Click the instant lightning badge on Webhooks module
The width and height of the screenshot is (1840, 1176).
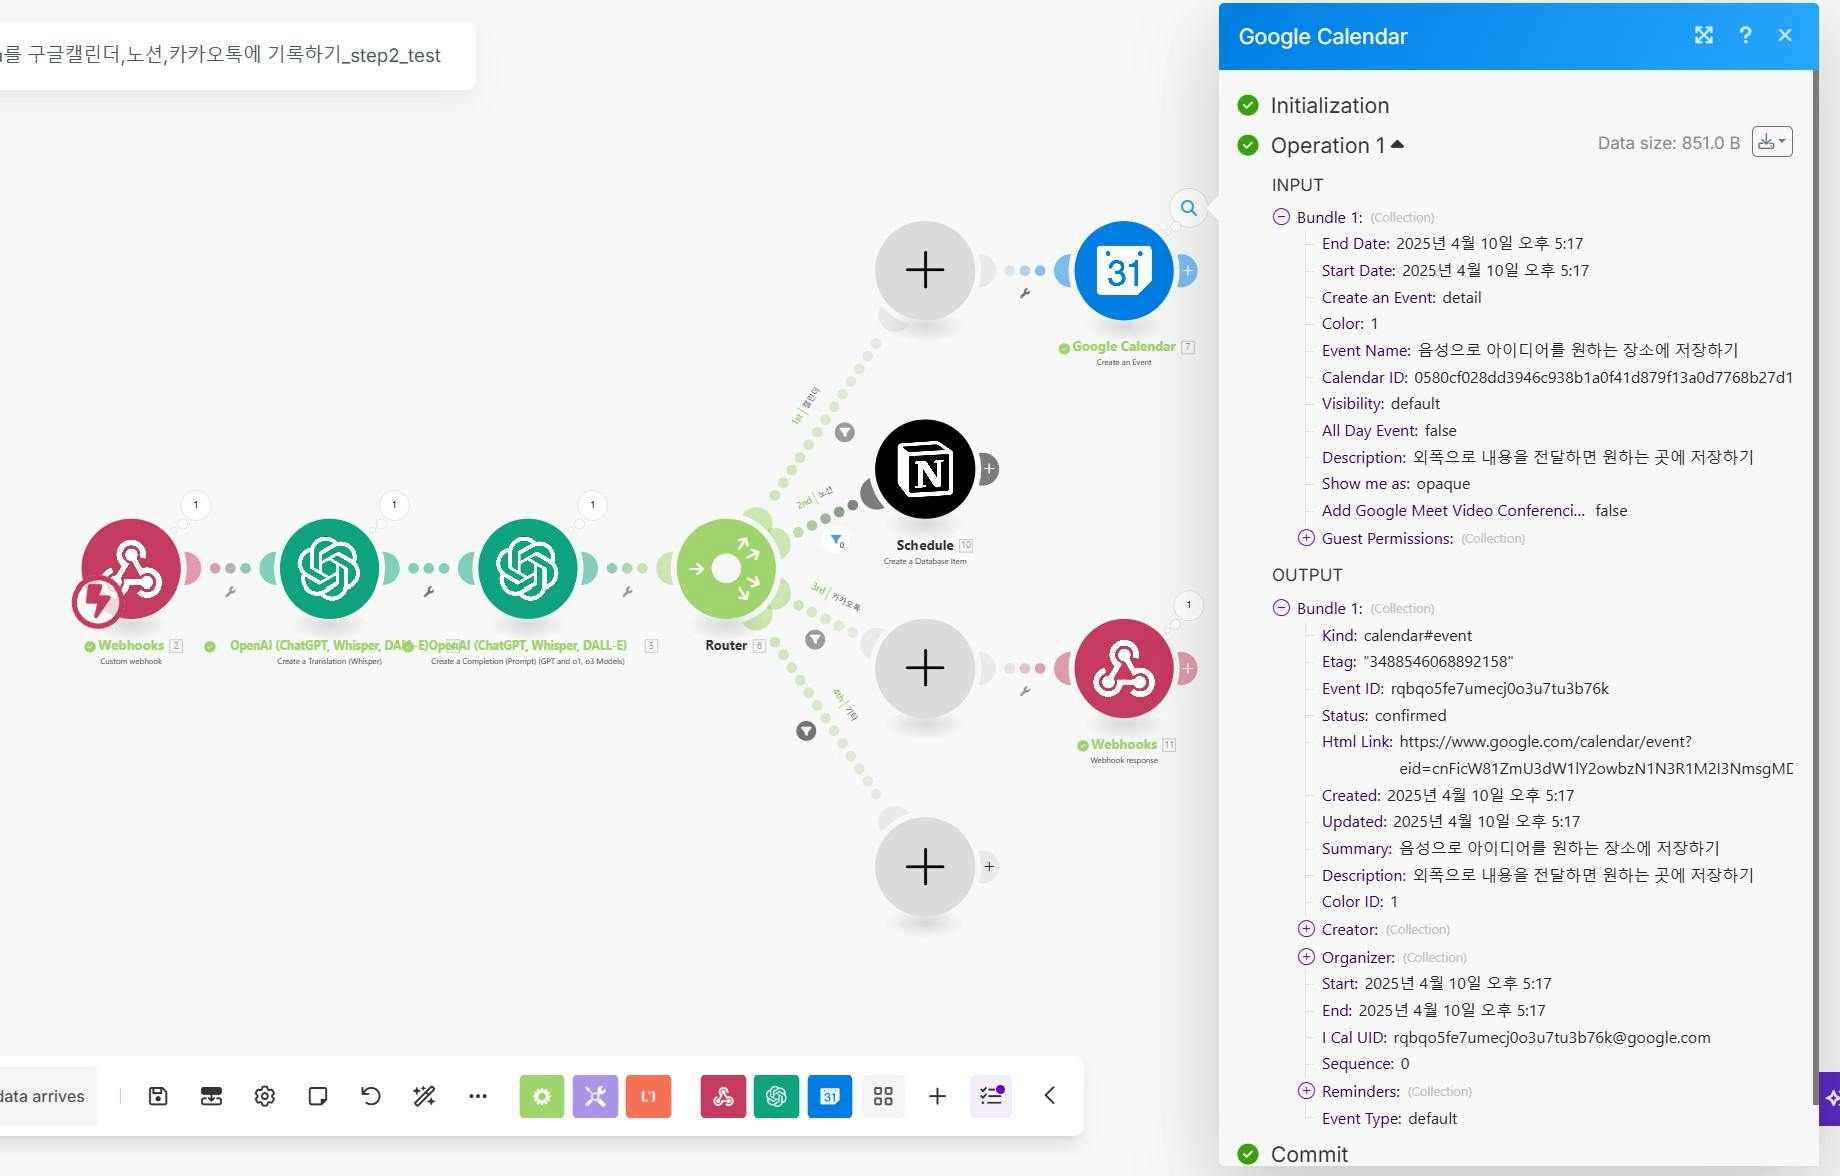(97, 602)
